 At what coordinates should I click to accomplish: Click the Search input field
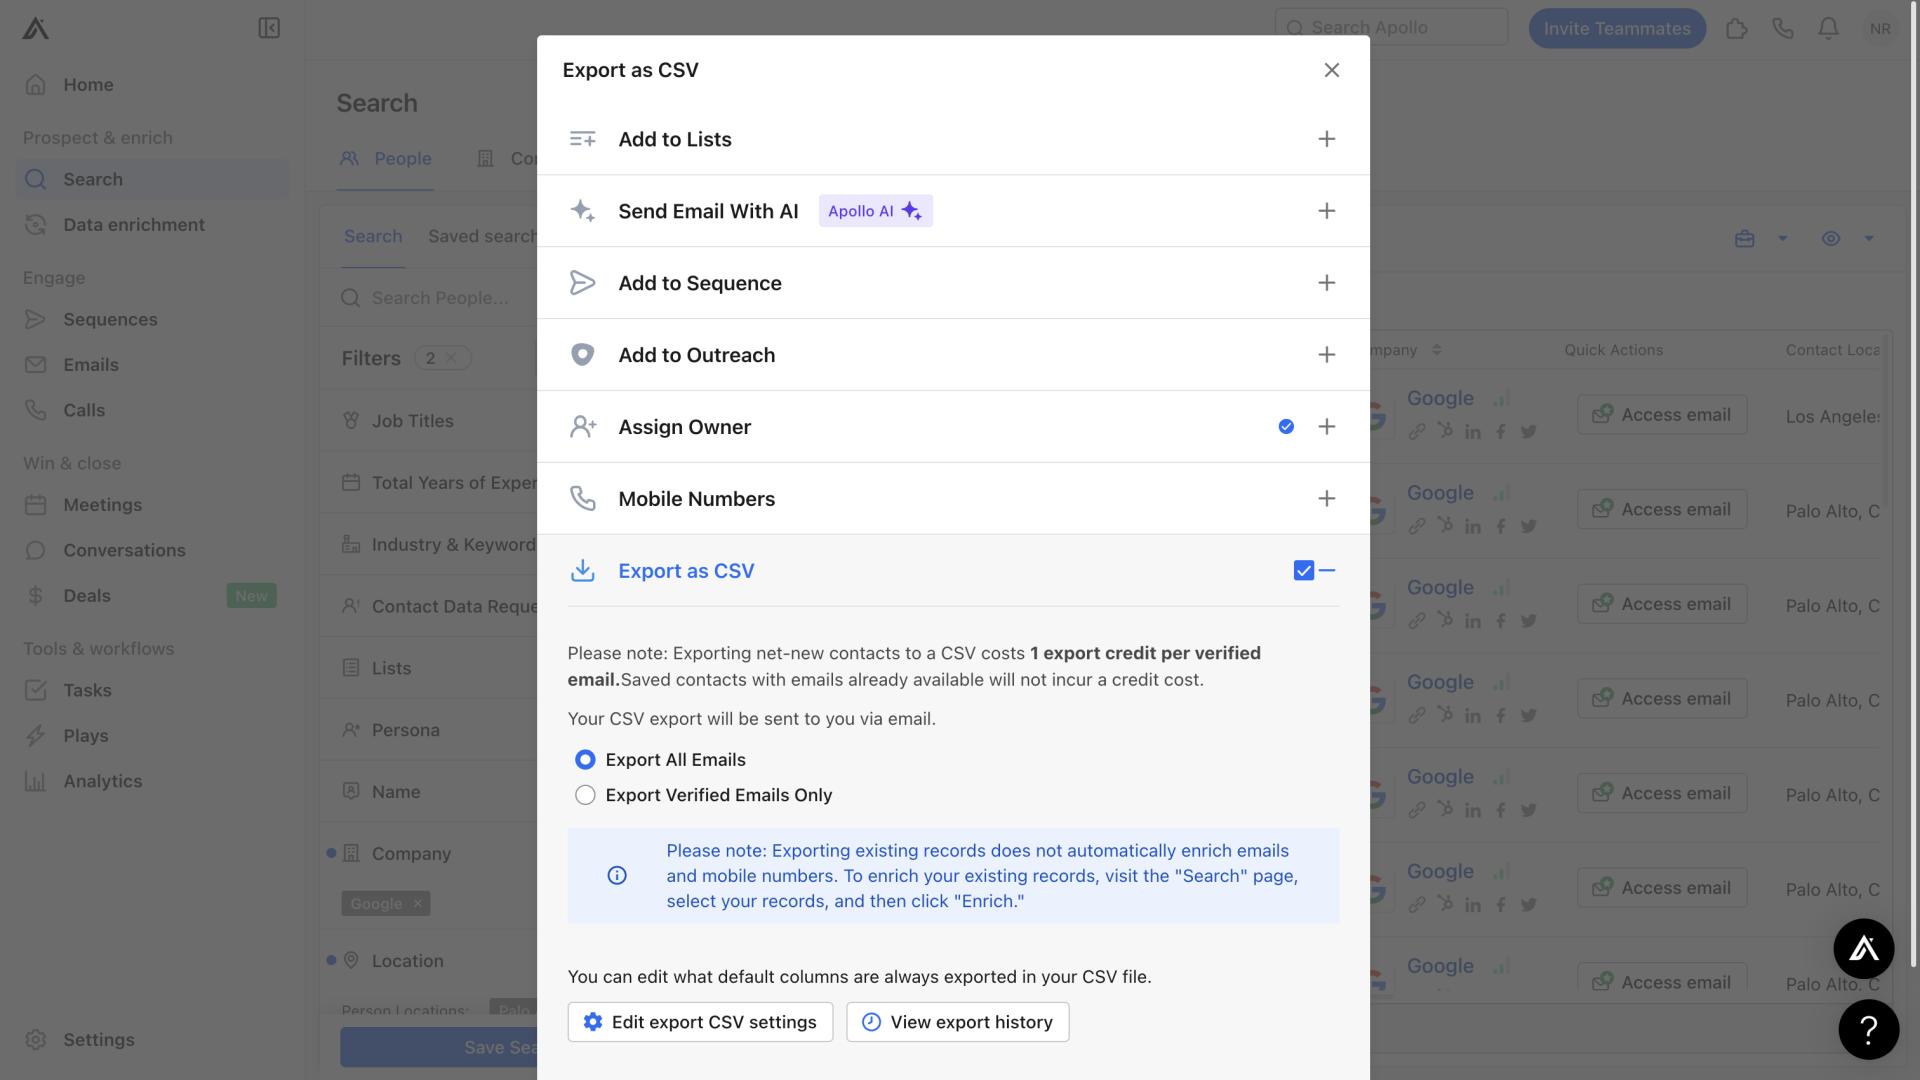pyautogui.click(x=1391, y=28)
